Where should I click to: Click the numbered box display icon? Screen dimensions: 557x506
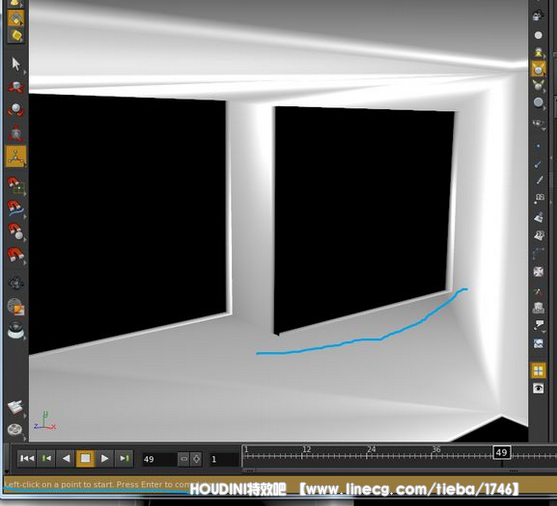[x=539, y=198]
